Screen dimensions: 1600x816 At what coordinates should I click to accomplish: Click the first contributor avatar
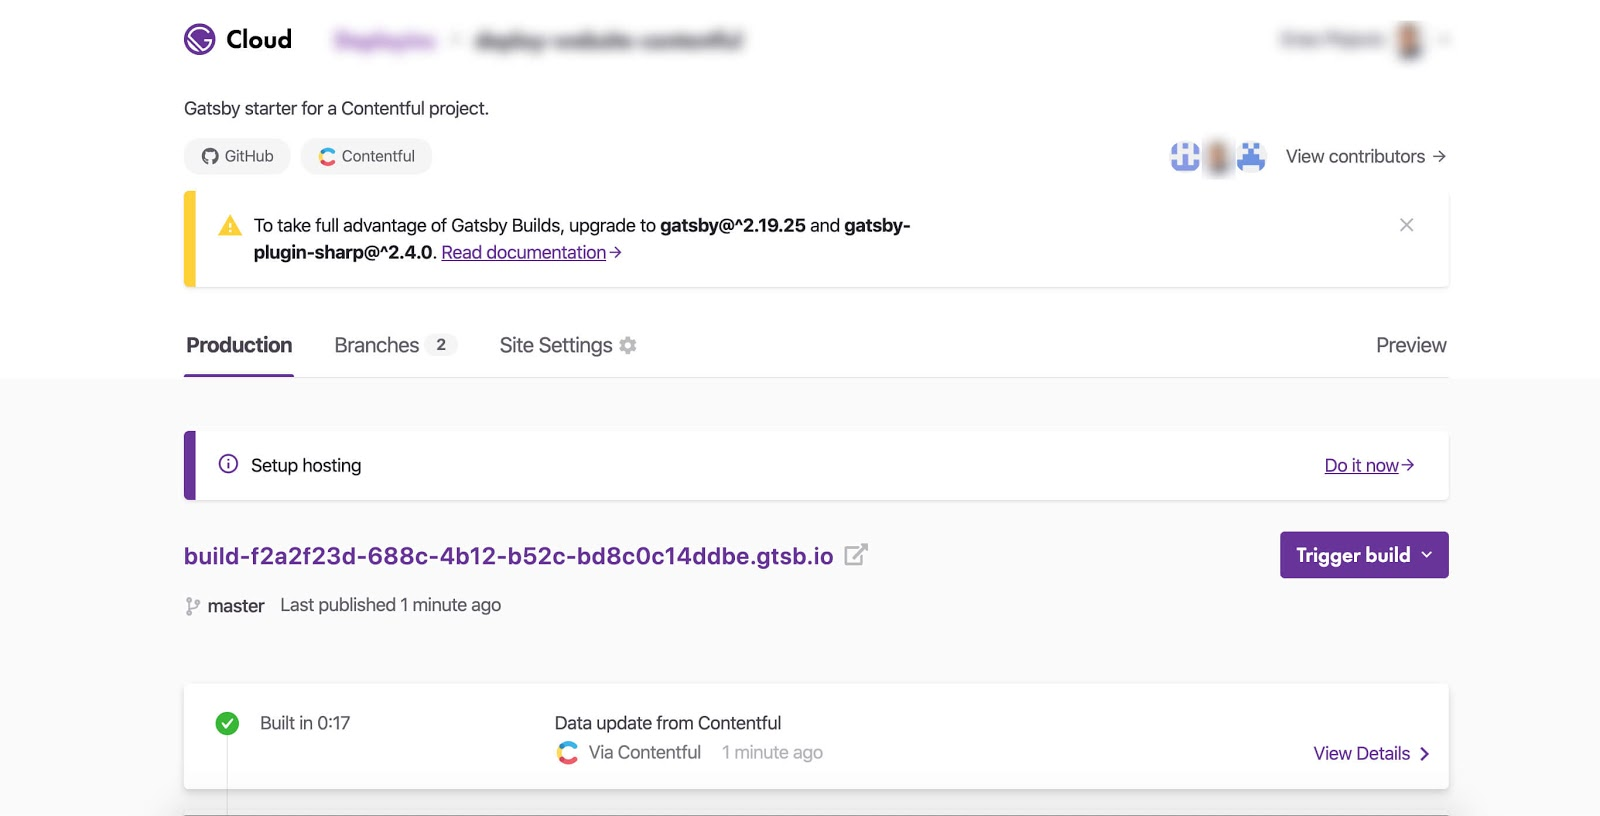1185,156
